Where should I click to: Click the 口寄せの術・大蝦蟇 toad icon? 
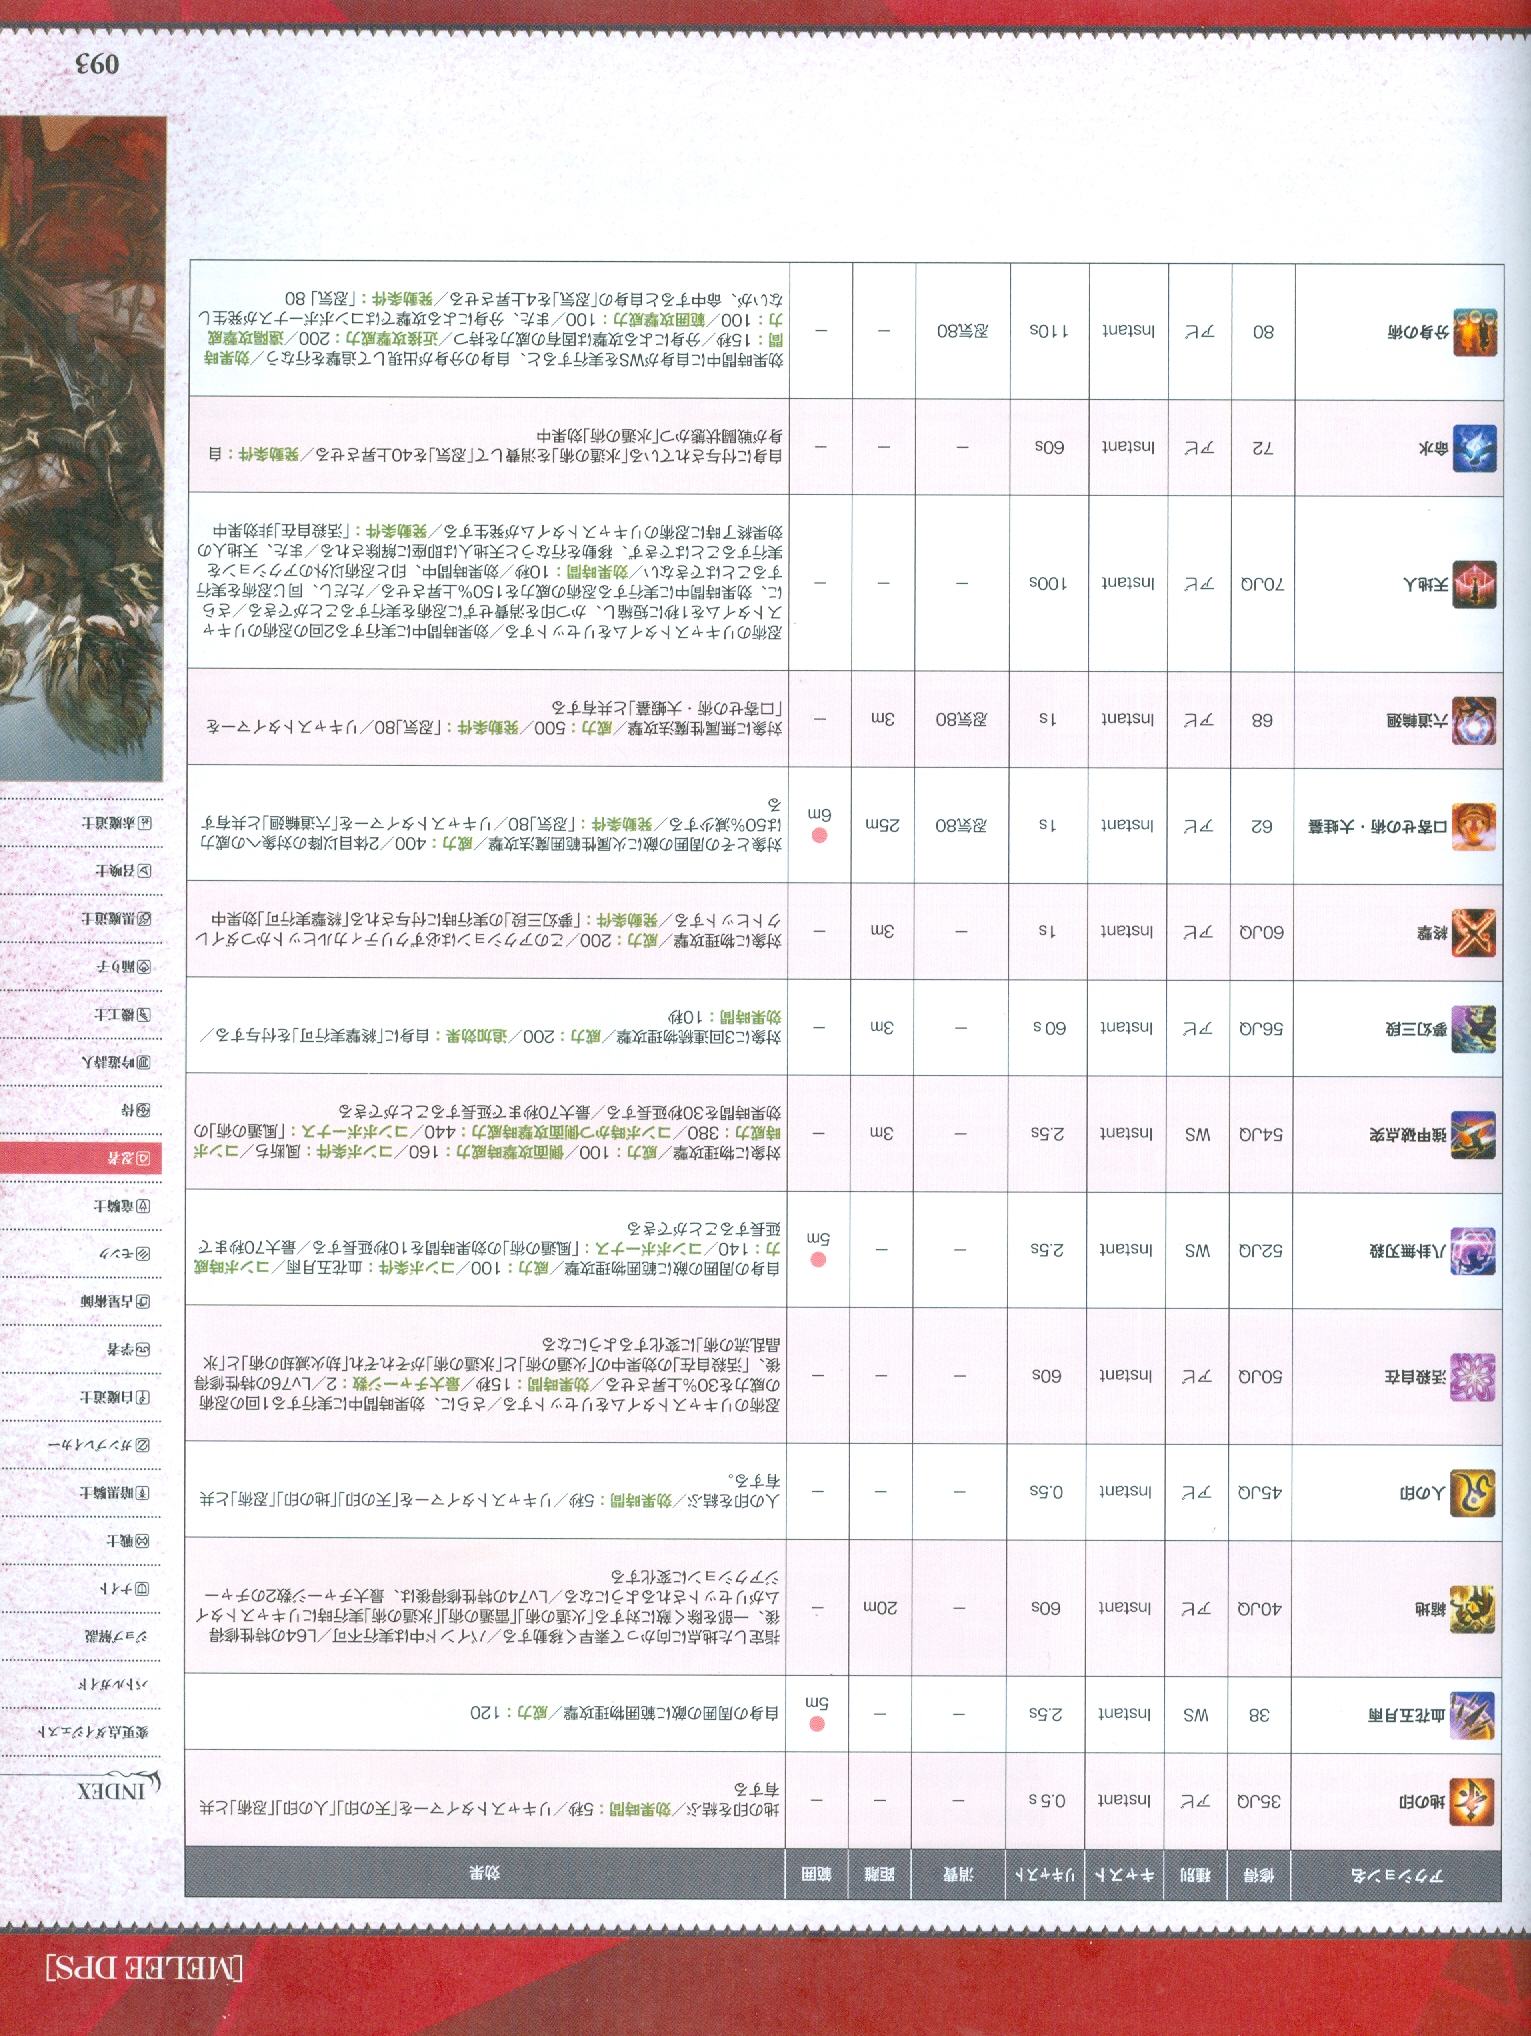1474,826
